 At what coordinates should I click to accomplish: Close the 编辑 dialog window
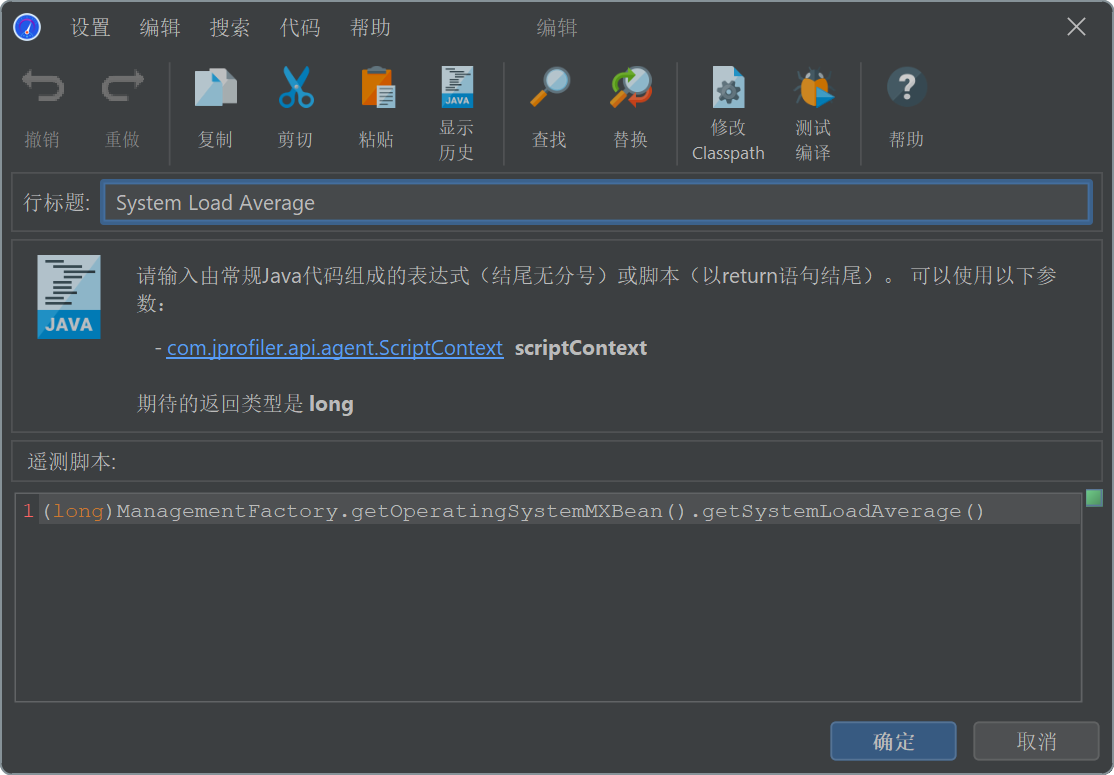[1076, 27]
